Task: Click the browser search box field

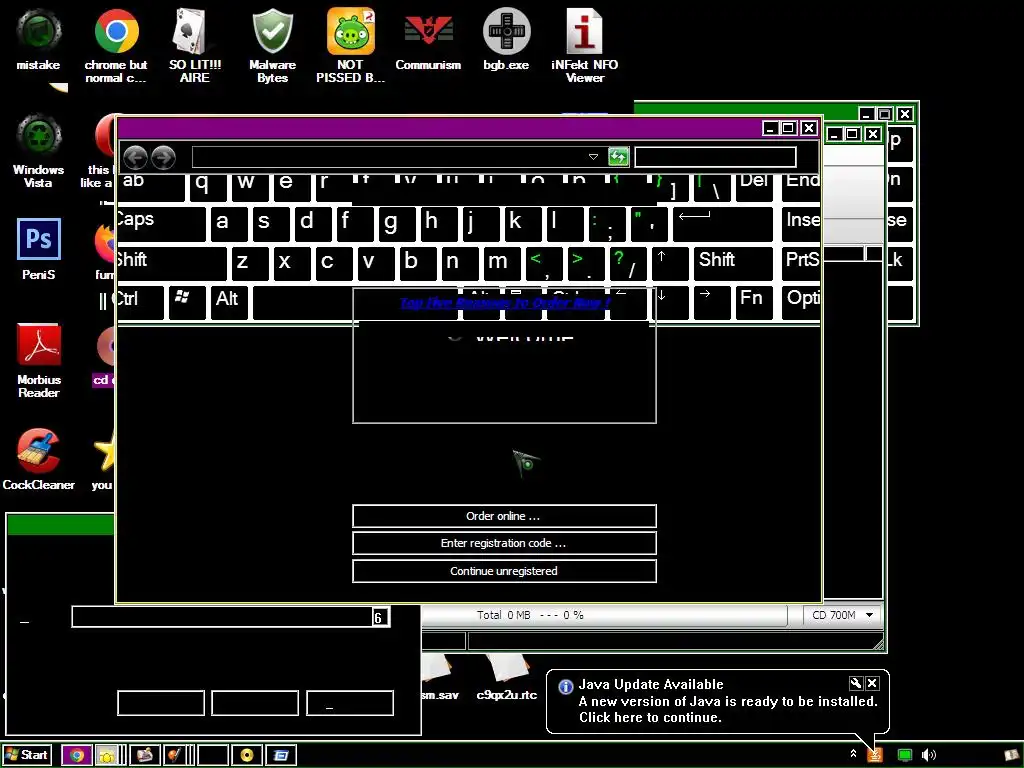Action: point(716,157)
